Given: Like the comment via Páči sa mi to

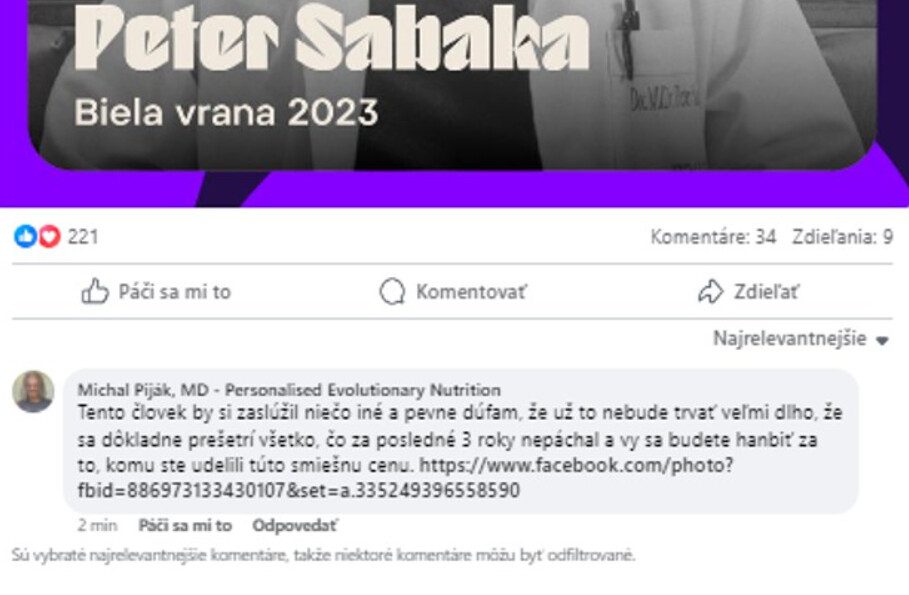Looking at the screenshot, I should click(x=185, y=525).
